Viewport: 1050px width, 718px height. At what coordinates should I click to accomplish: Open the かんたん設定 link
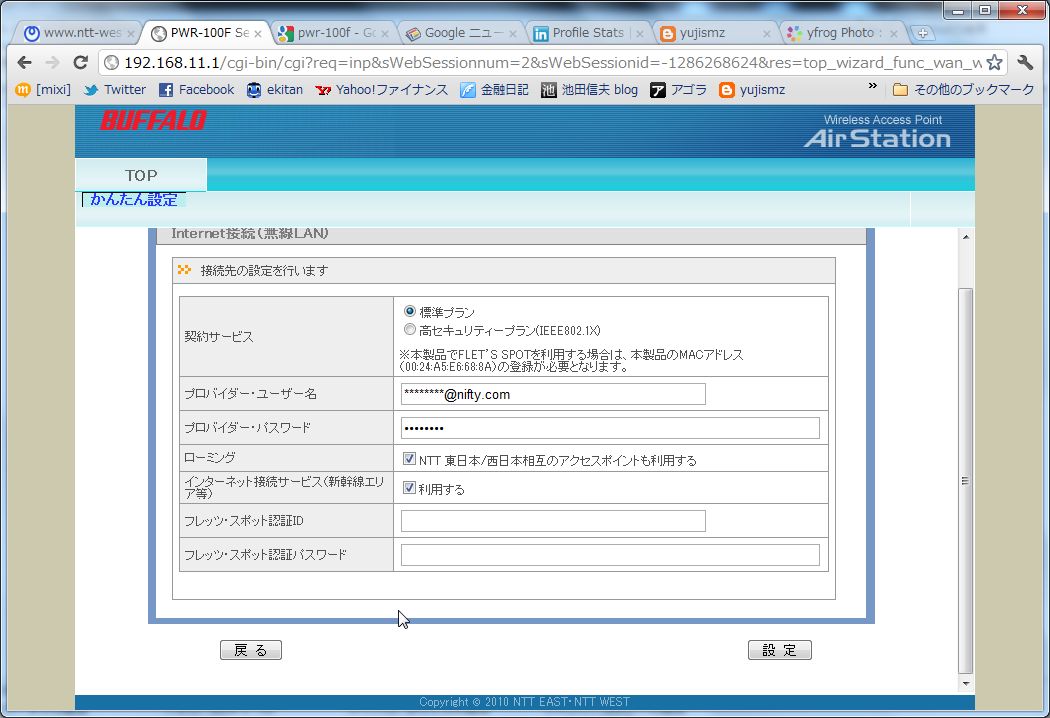click(x=133, y=199)
